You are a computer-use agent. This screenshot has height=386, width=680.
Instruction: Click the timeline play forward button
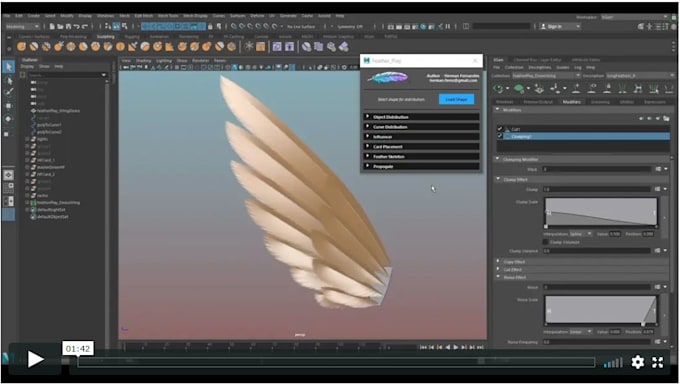pyautogui.click(x=455, y=347)
